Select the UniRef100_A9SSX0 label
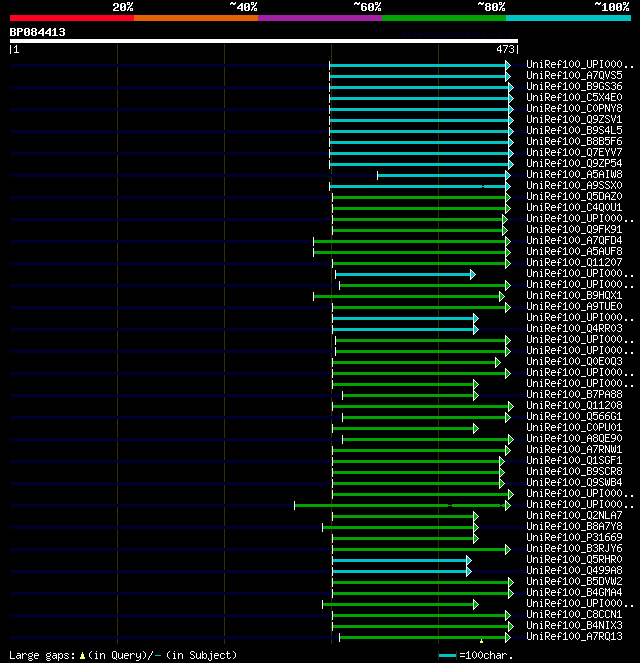The width and height of the screenshot is (640, 663). coord(574,186)
